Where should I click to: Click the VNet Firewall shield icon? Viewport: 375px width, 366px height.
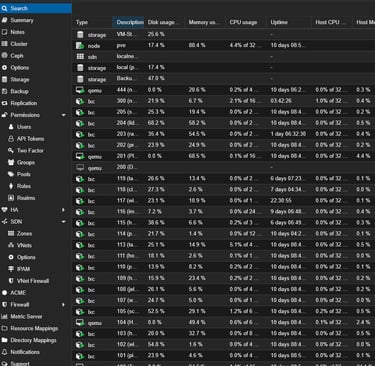pyautogui.click(x=11, y=281)
